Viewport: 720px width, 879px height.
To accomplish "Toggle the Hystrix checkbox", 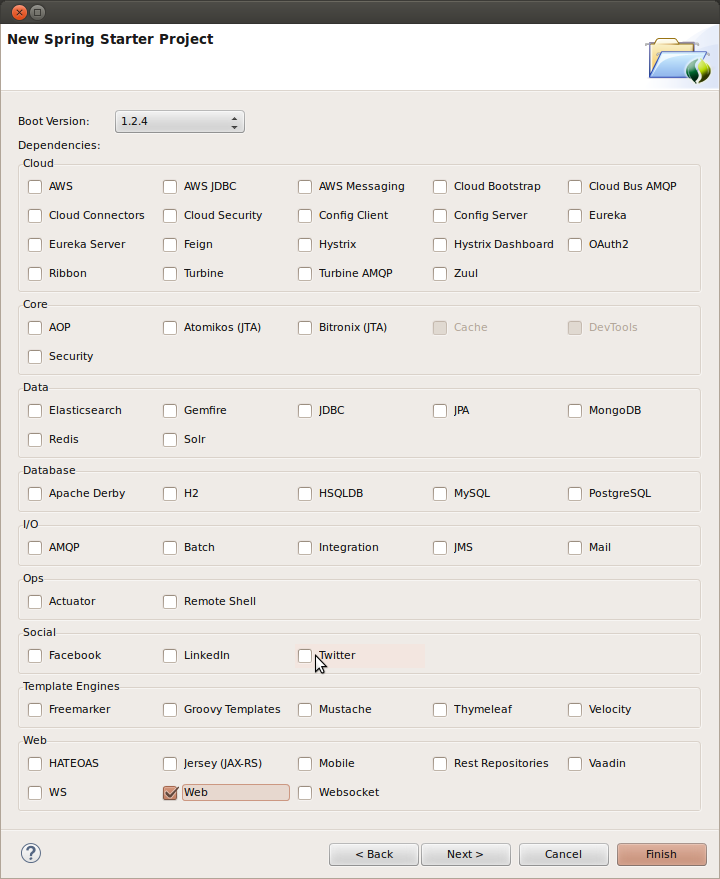I will [x=305, y=245].
